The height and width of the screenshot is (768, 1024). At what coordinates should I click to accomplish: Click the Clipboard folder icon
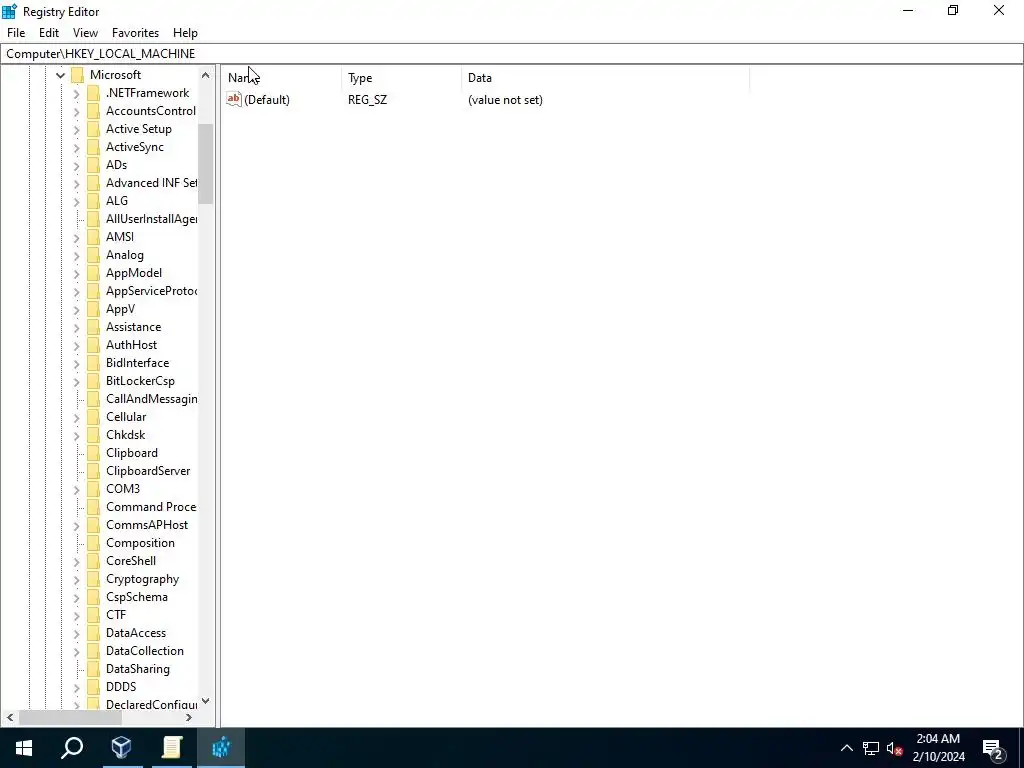tap(93, 453)
